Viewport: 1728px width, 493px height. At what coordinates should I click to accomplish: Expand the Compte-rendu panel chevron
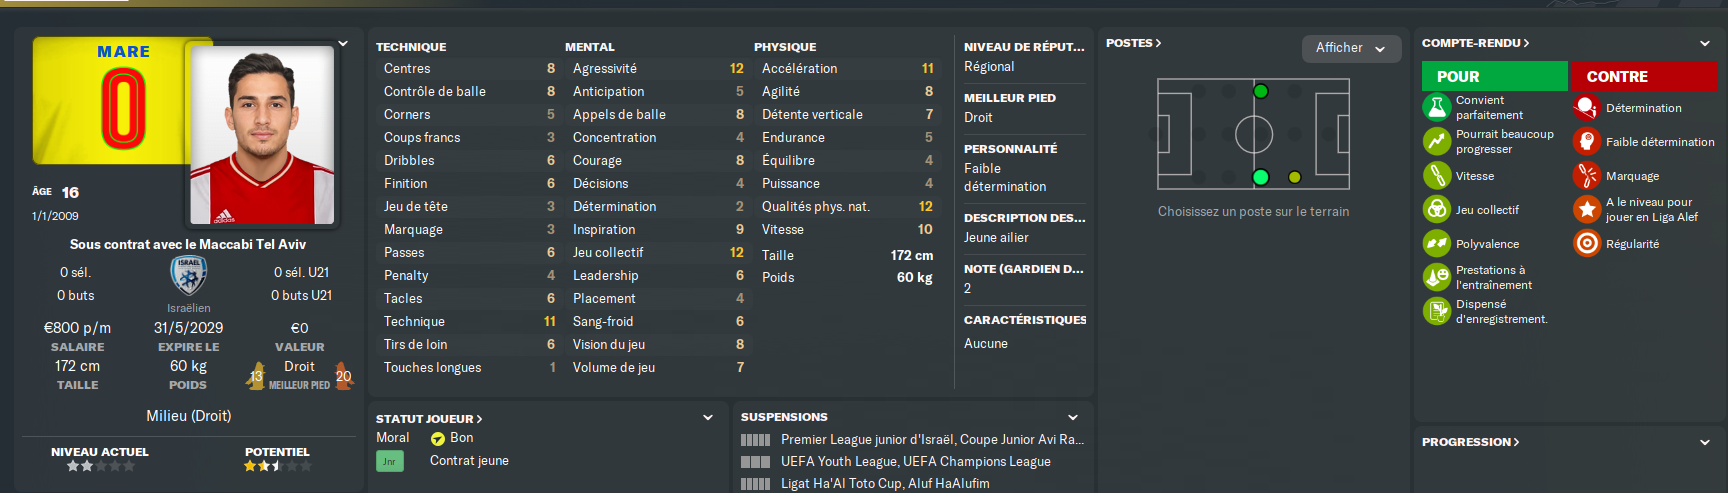point(1704,44)
